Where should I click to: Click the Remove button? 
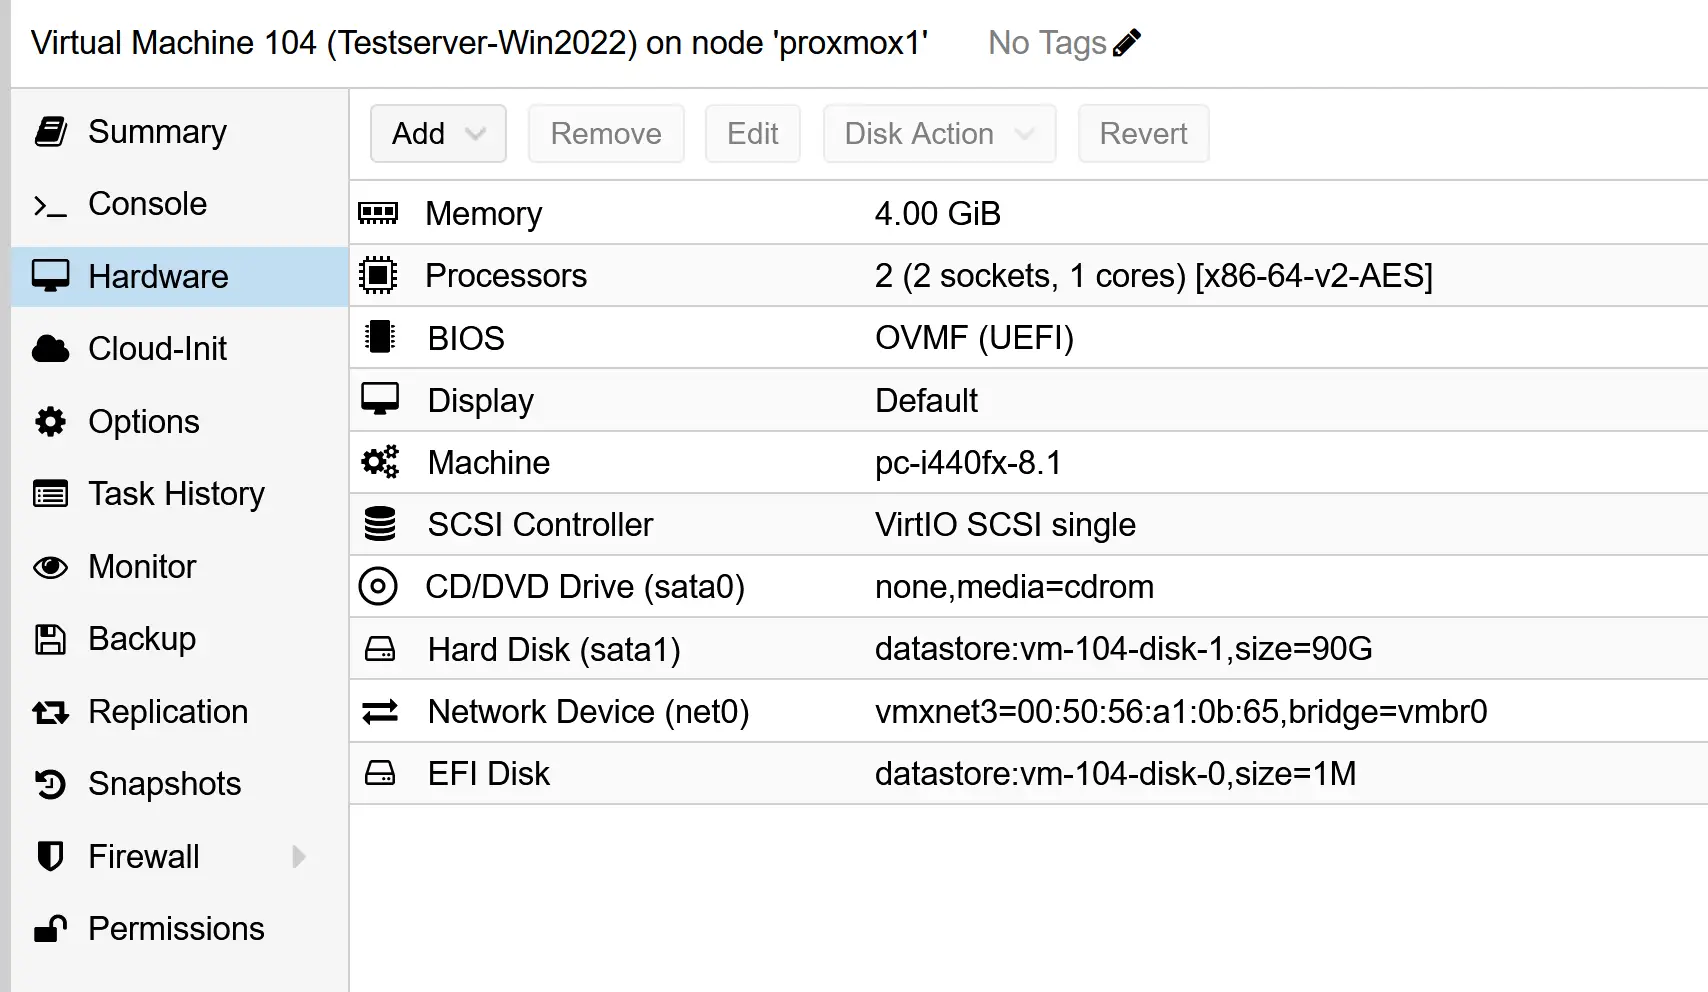coord(605,133)
